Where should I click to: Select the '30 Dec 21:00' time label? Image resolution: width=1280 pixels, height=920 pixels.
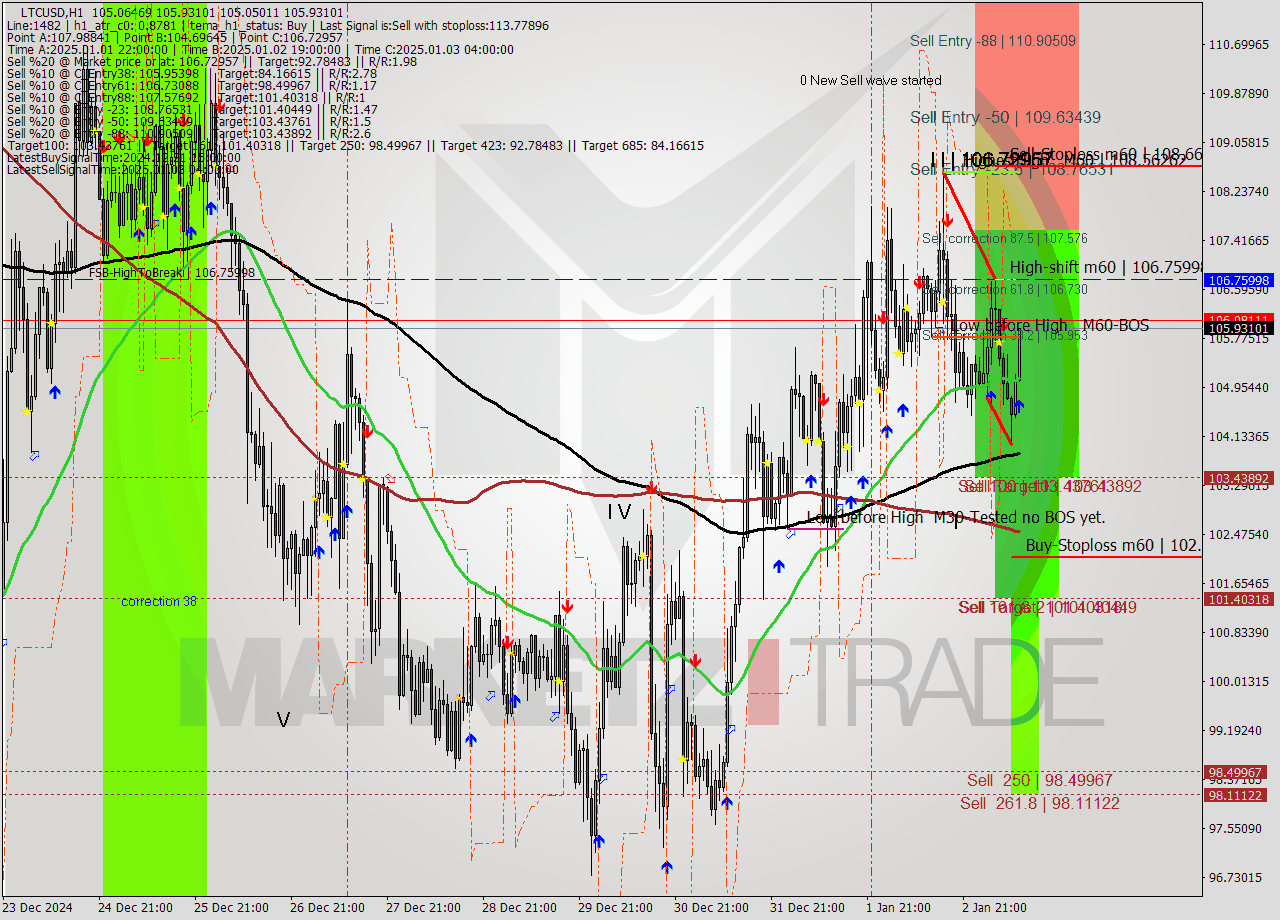point(711,907)
